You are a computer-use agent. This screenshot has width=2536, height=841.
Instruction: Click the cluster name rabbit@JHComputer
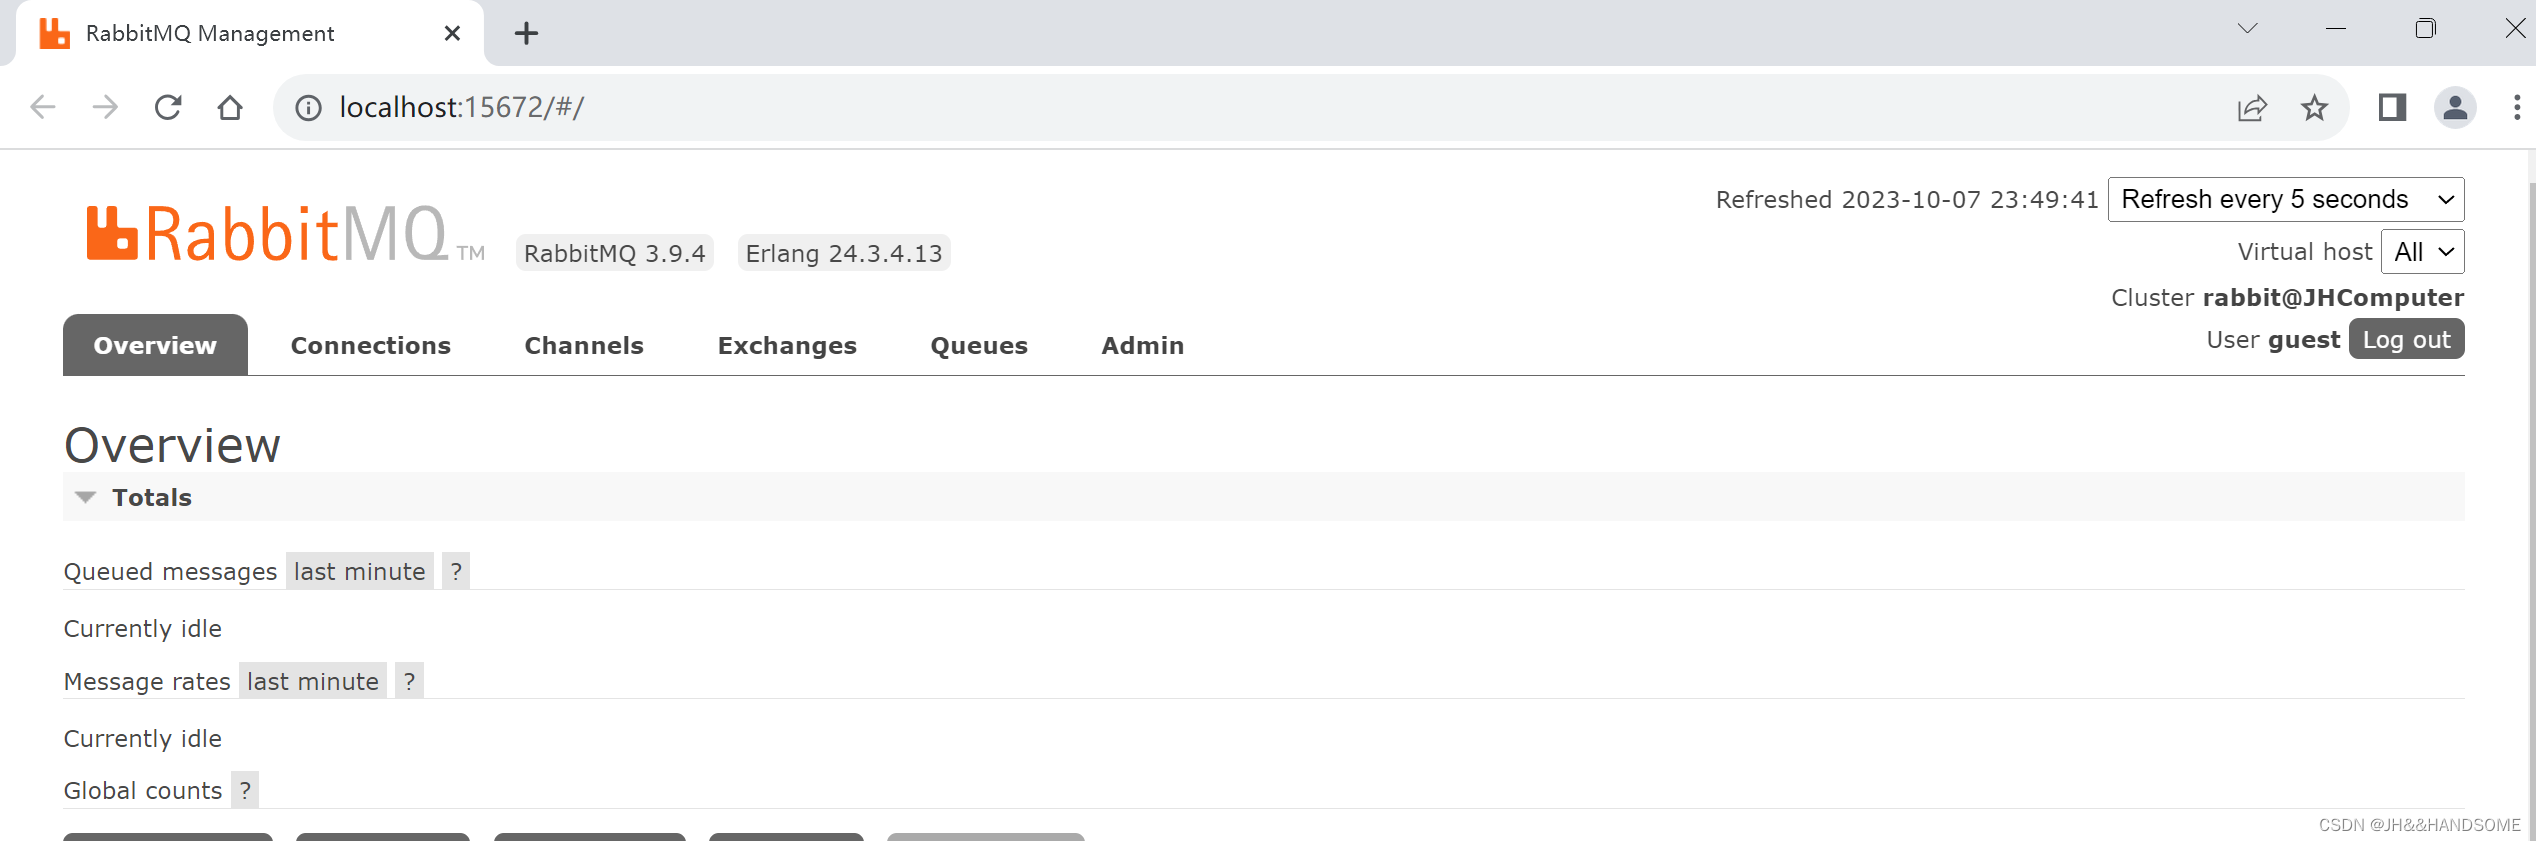click(2333, 297)
